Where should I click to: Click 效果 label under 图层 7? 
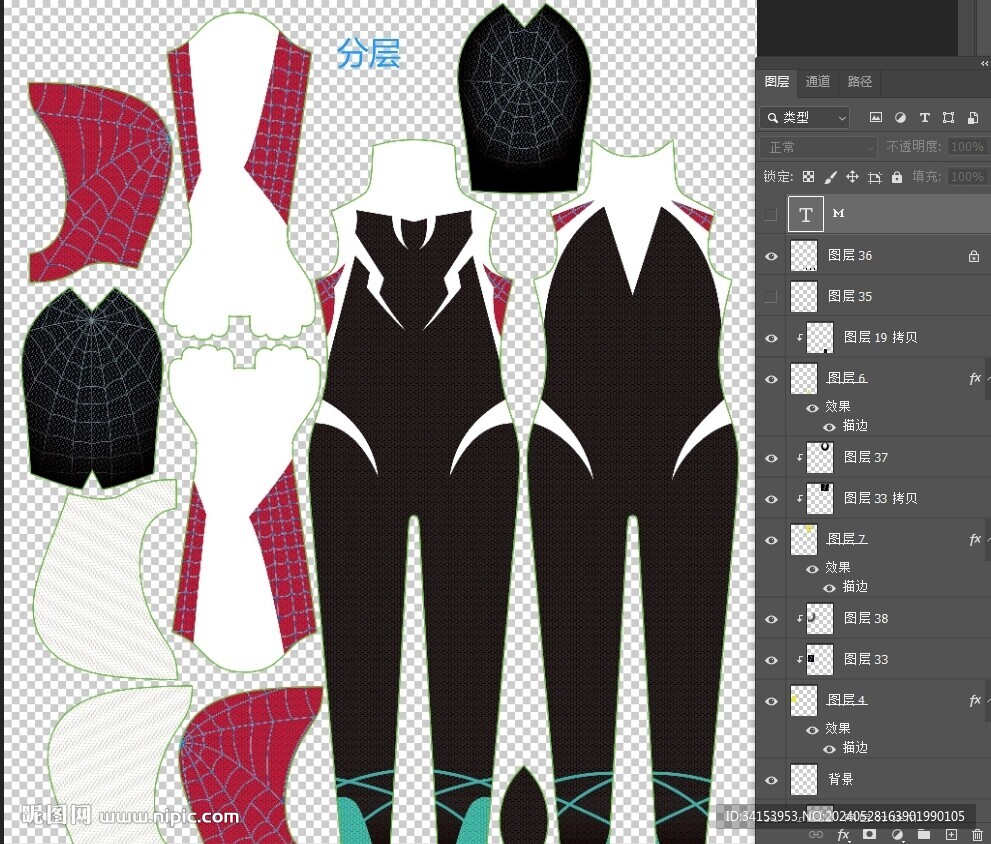tap(838, 568)
